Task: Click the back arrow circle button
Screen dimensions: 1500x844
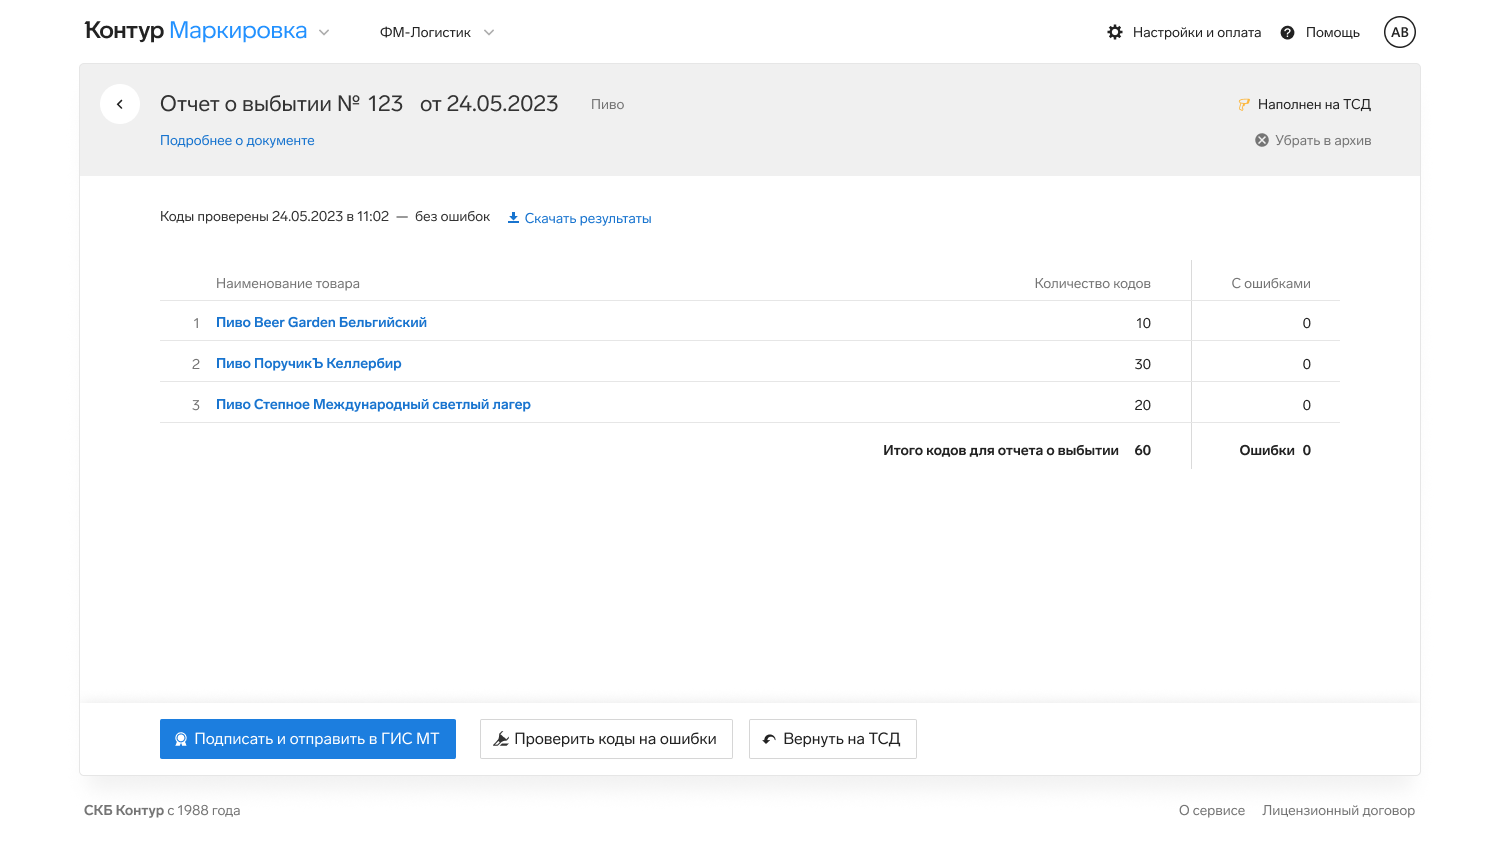Action: coord(120,104)
